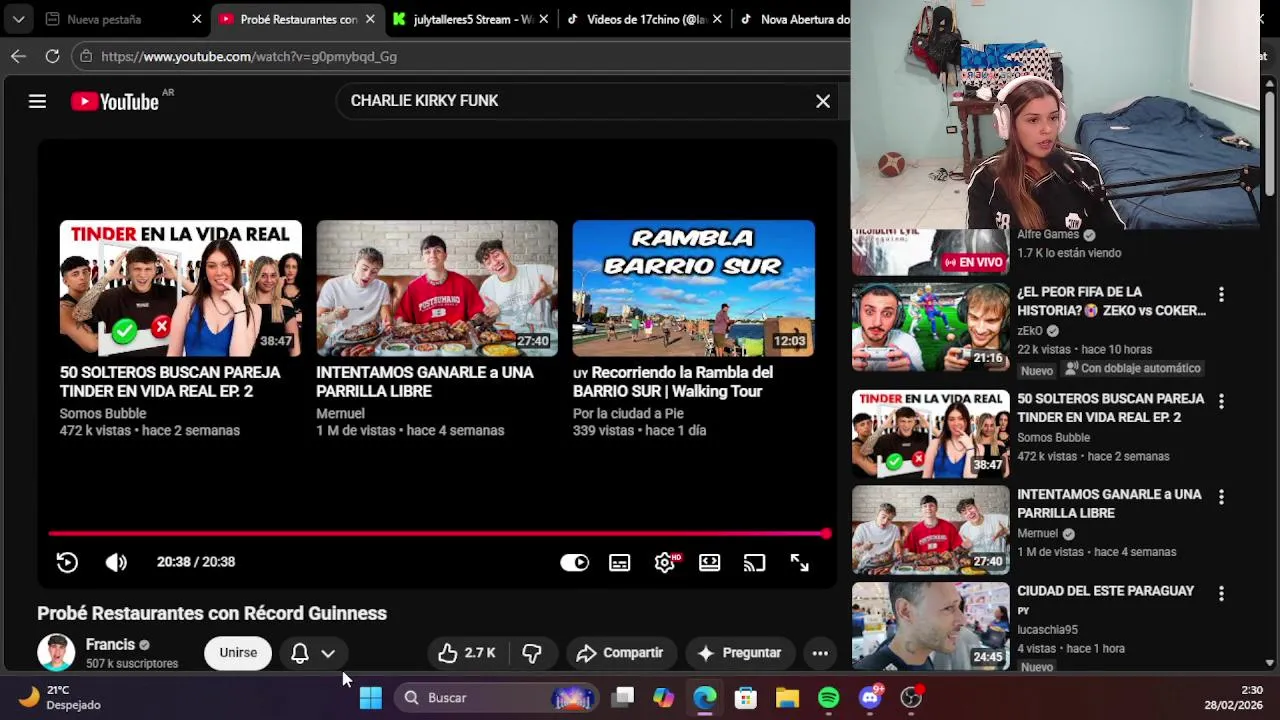Go to YouTube home via the logo

point(115,101)
